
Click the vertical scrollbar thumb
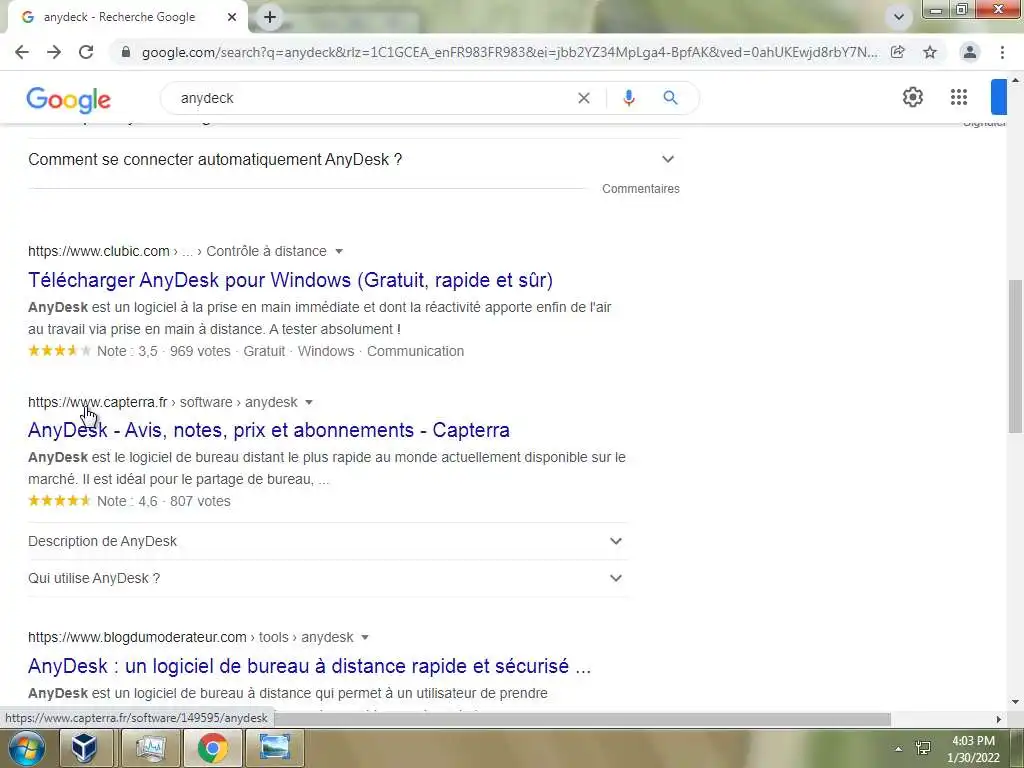[x=1015, y=356]
